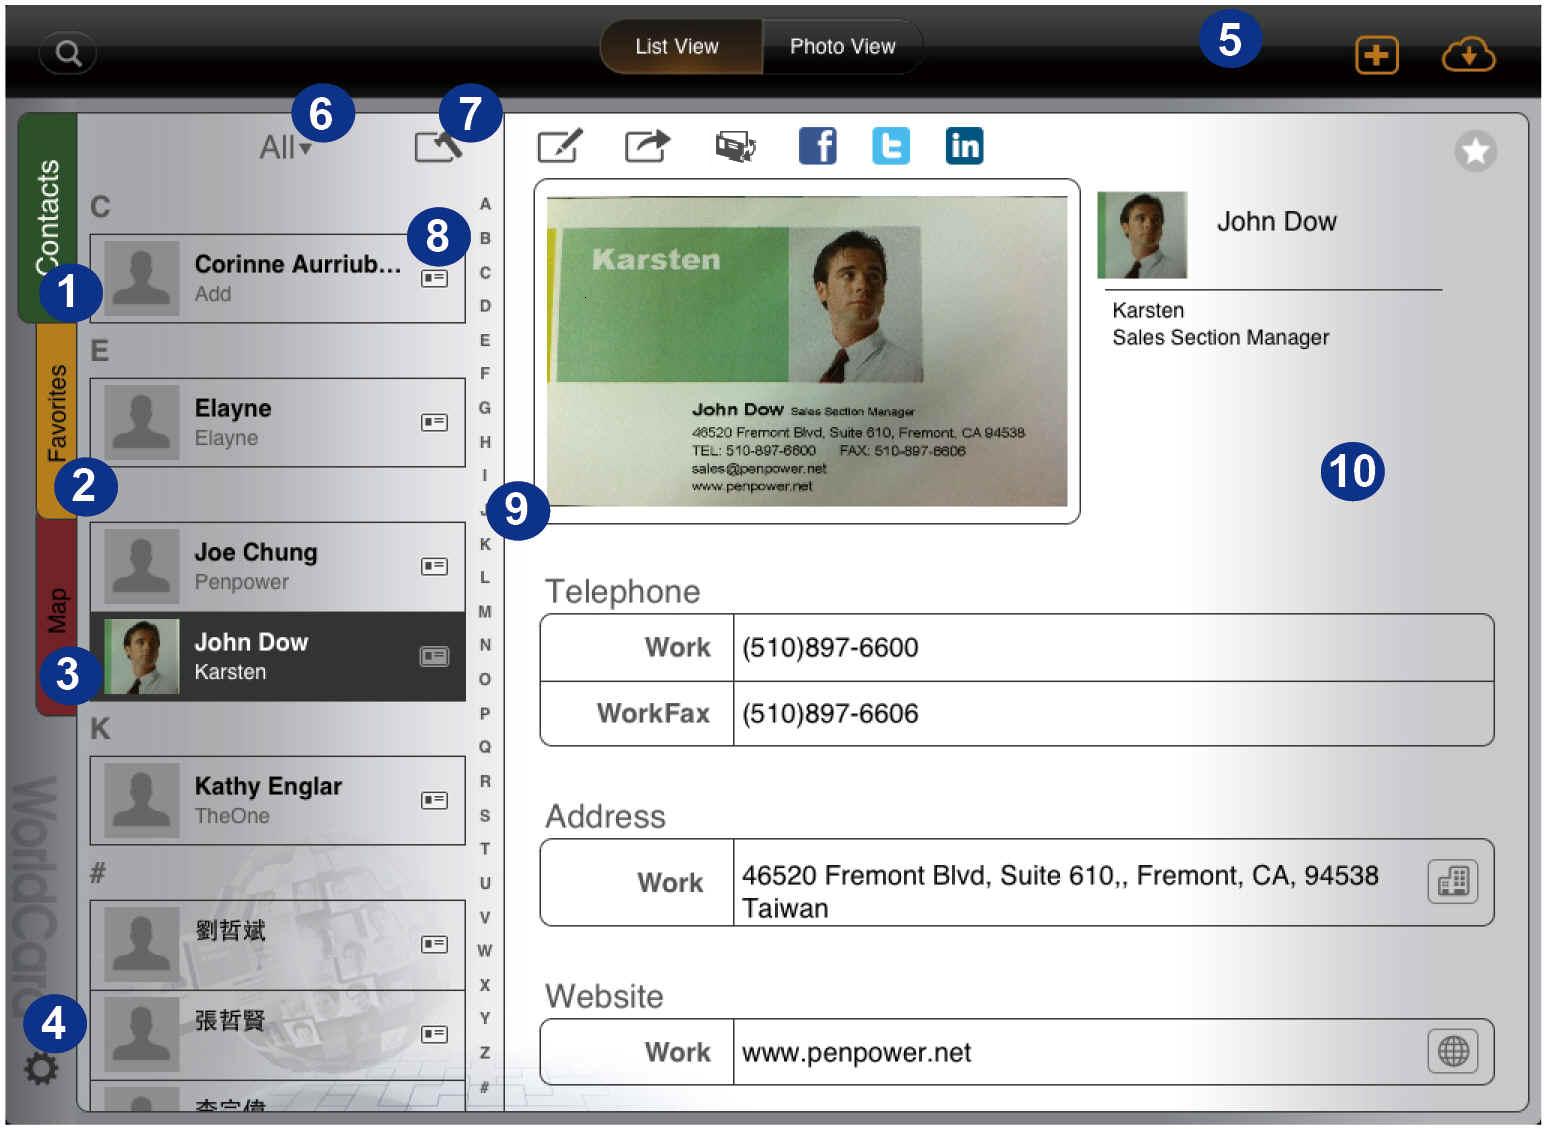This screenshot has height=1129, width=1544.
Task: Click the search magnifier icon
Action: (x=68, y=53)
